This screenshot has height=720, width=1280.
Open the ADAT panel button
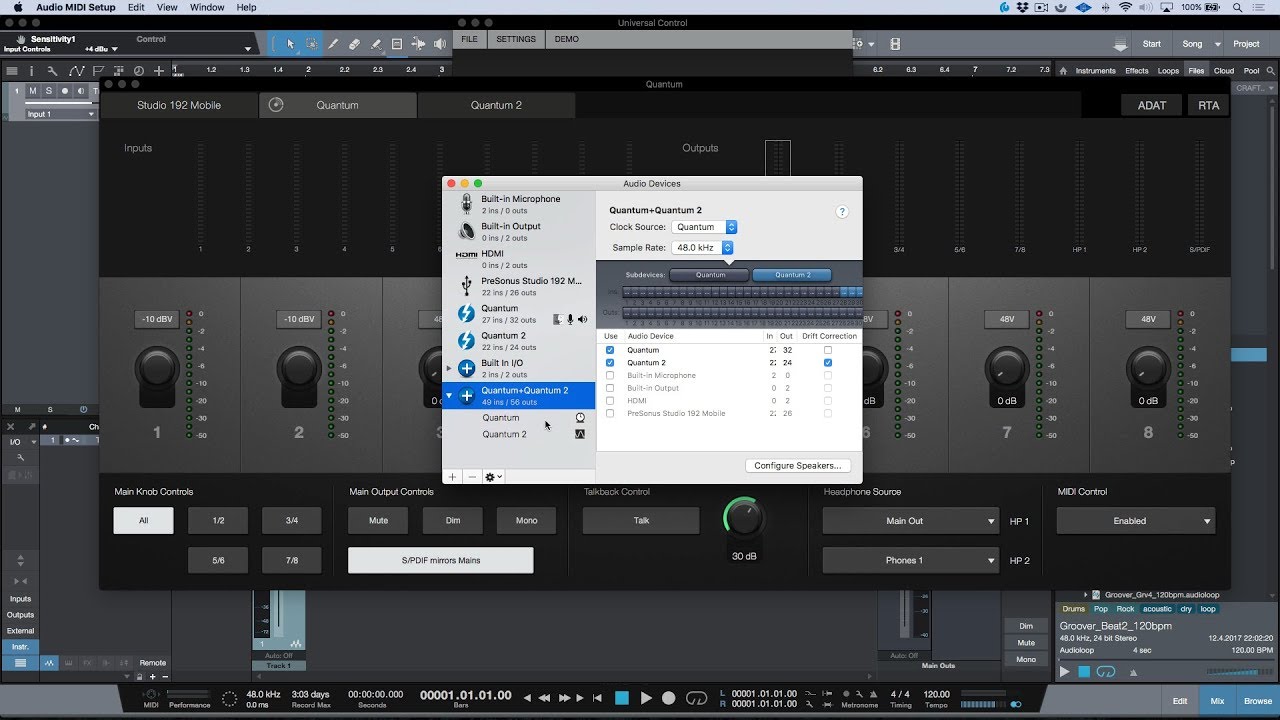tap(1152, 105)
